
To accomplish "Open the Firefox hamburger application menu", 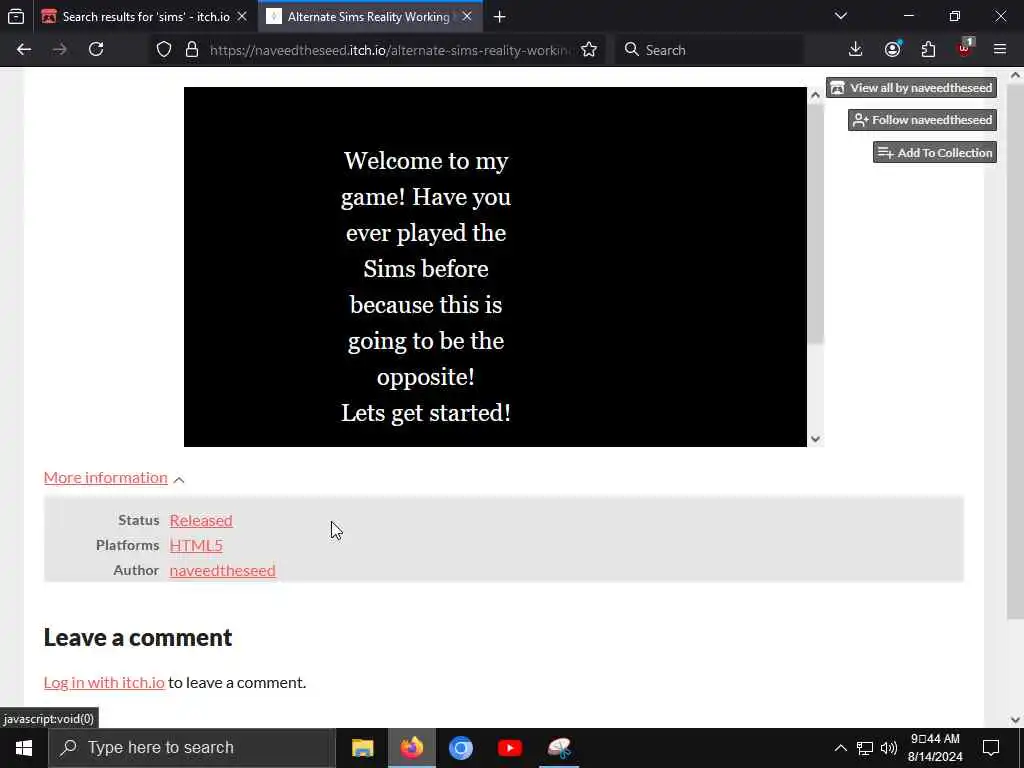I will click(x=1000, y=50).
